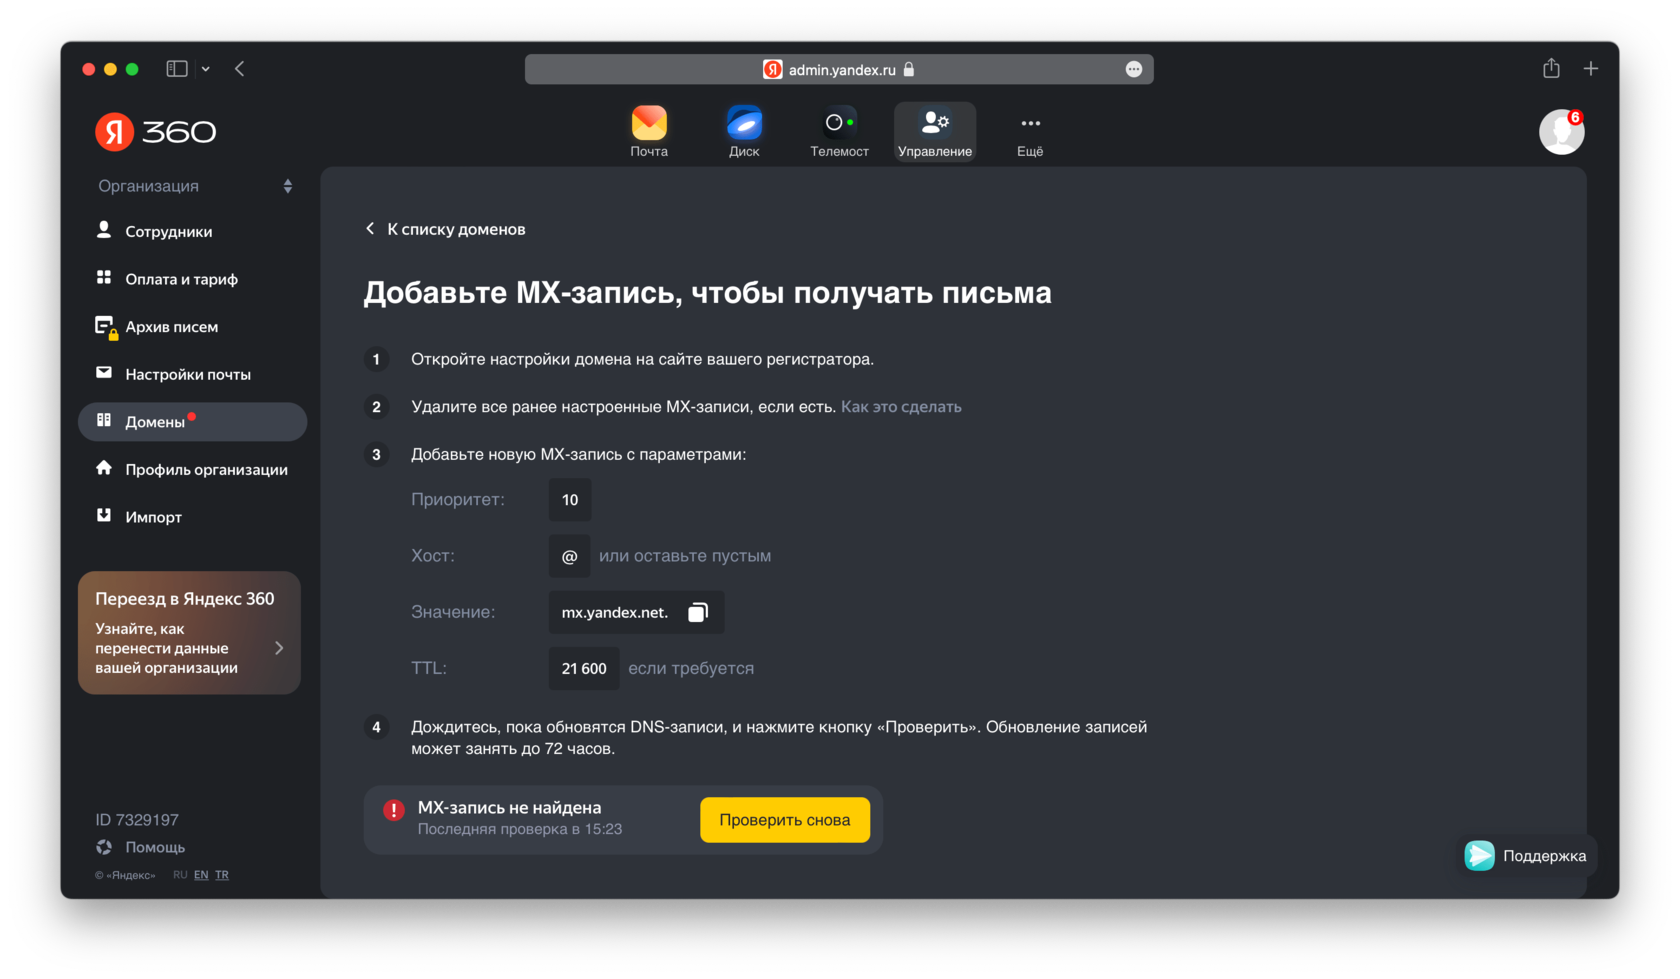Switch language to TR

[222, 875]
